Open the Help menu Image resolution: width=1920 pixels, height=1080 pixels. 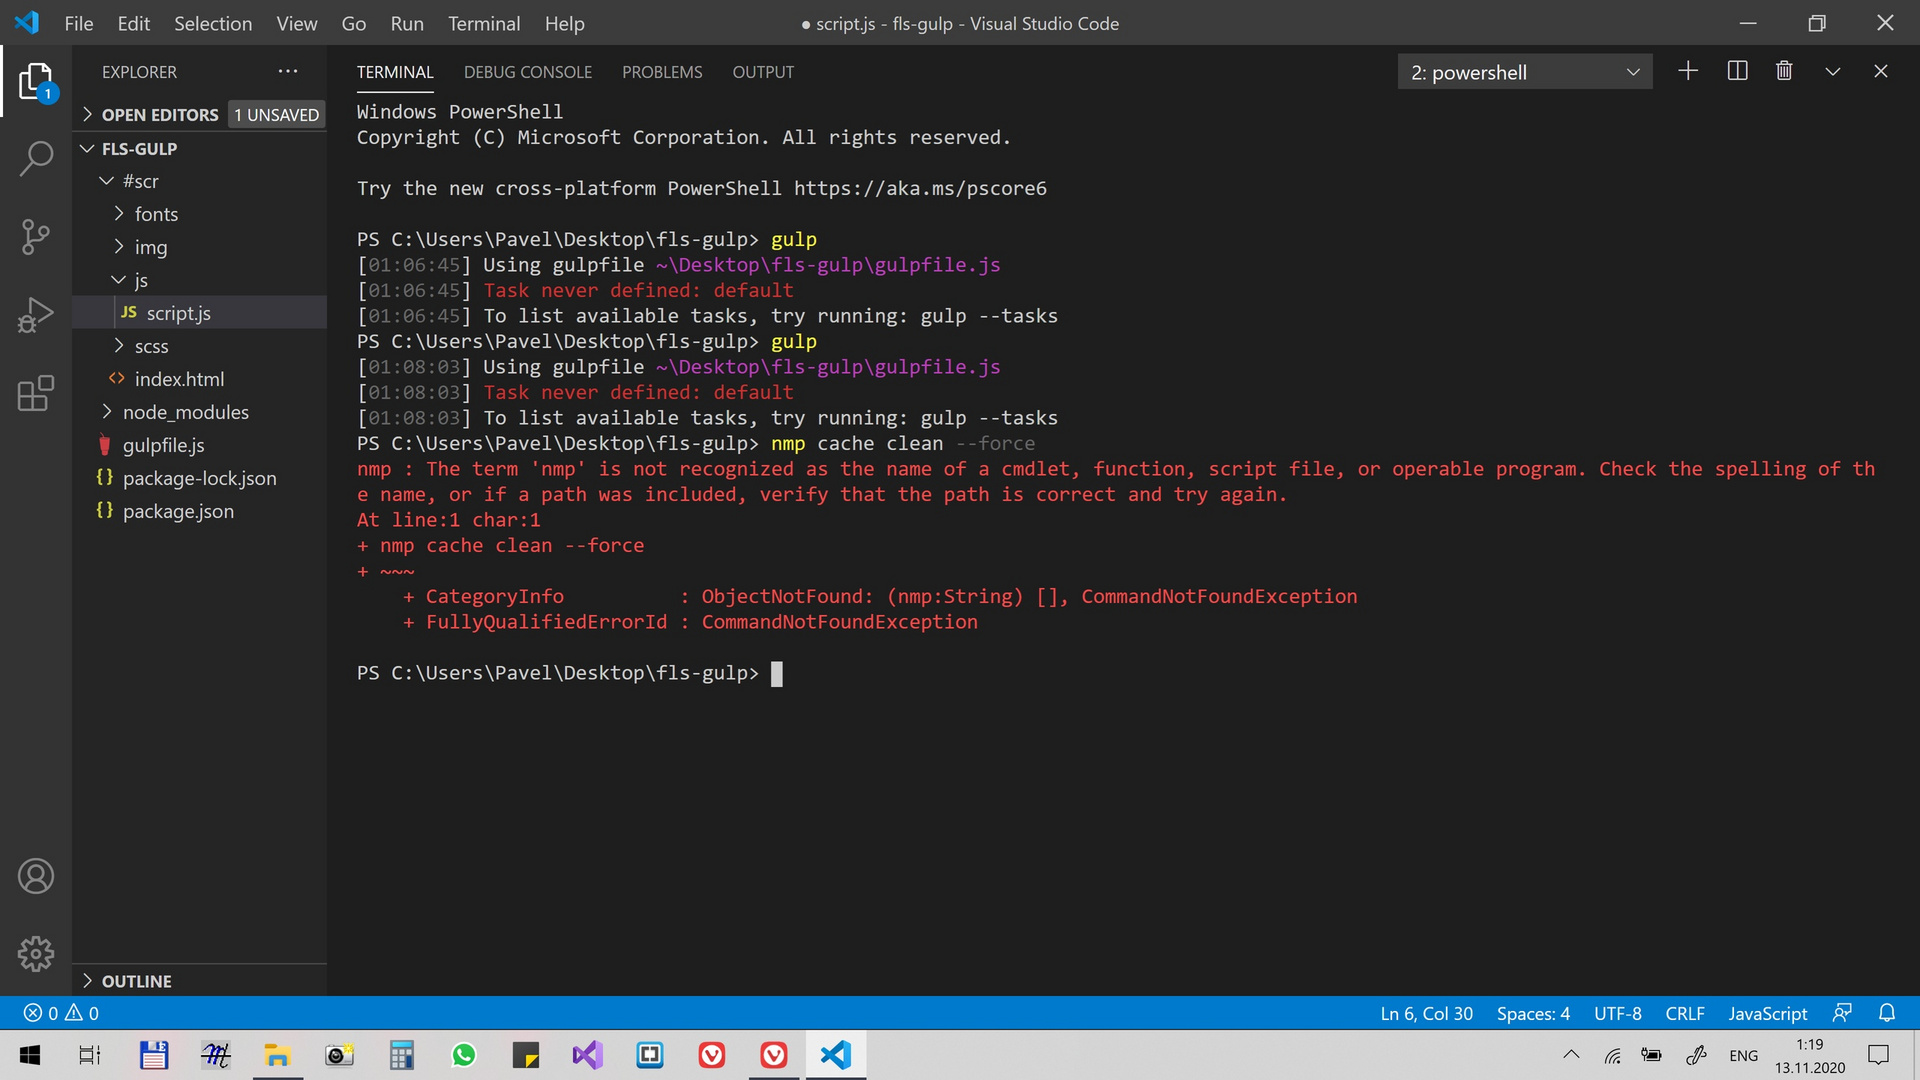565,23
